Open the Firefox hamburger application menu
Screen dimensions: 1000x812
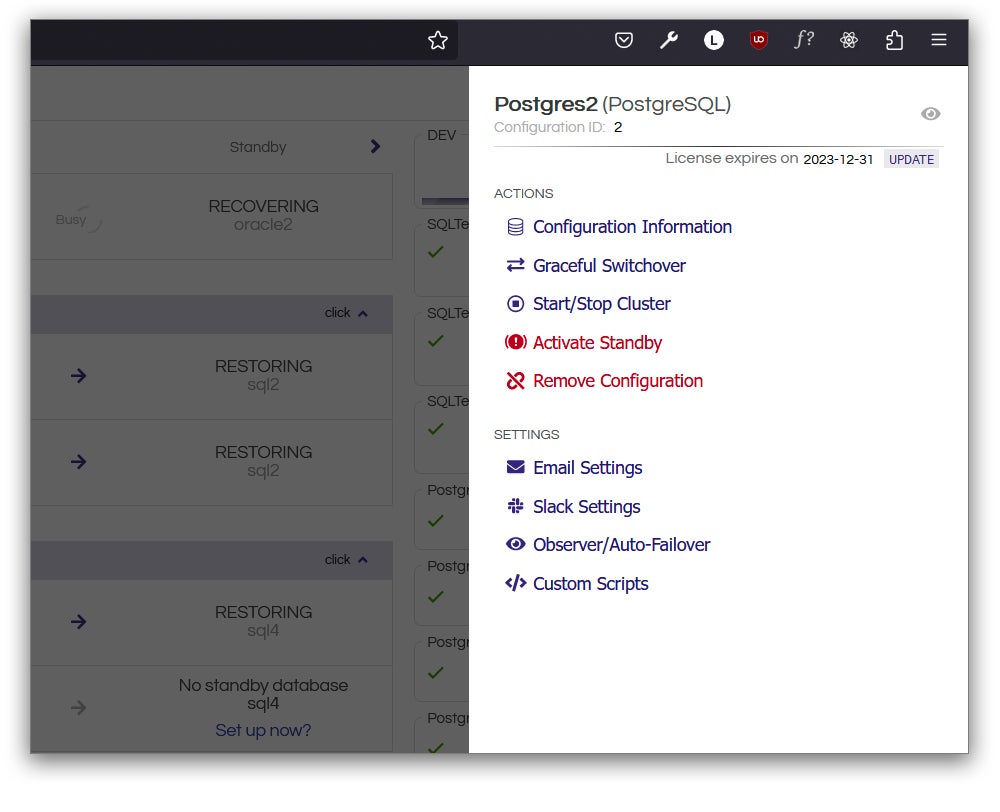point(938,40)
